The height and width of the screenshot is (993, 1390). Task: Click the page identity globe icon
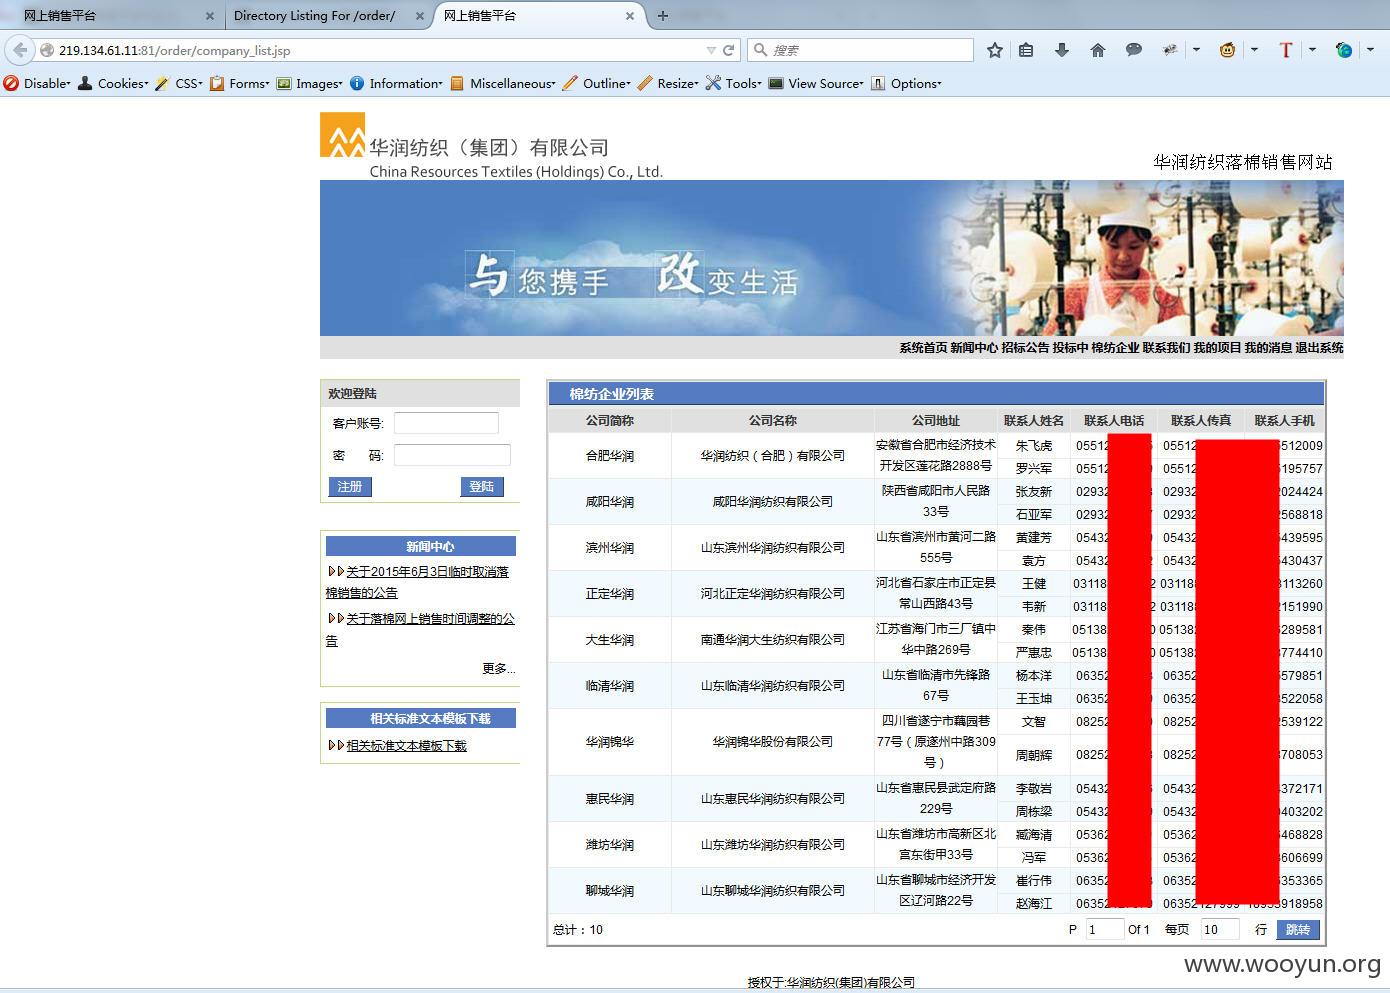(x=46, y=50)
